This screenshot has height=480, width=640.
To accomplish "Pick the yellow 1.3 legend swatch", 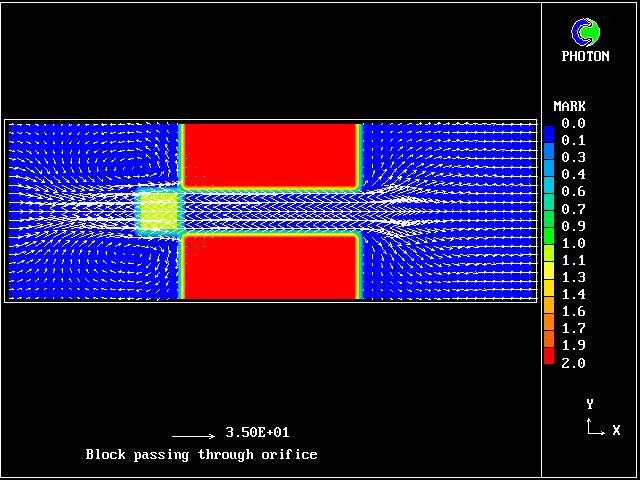I will (549, 277).
